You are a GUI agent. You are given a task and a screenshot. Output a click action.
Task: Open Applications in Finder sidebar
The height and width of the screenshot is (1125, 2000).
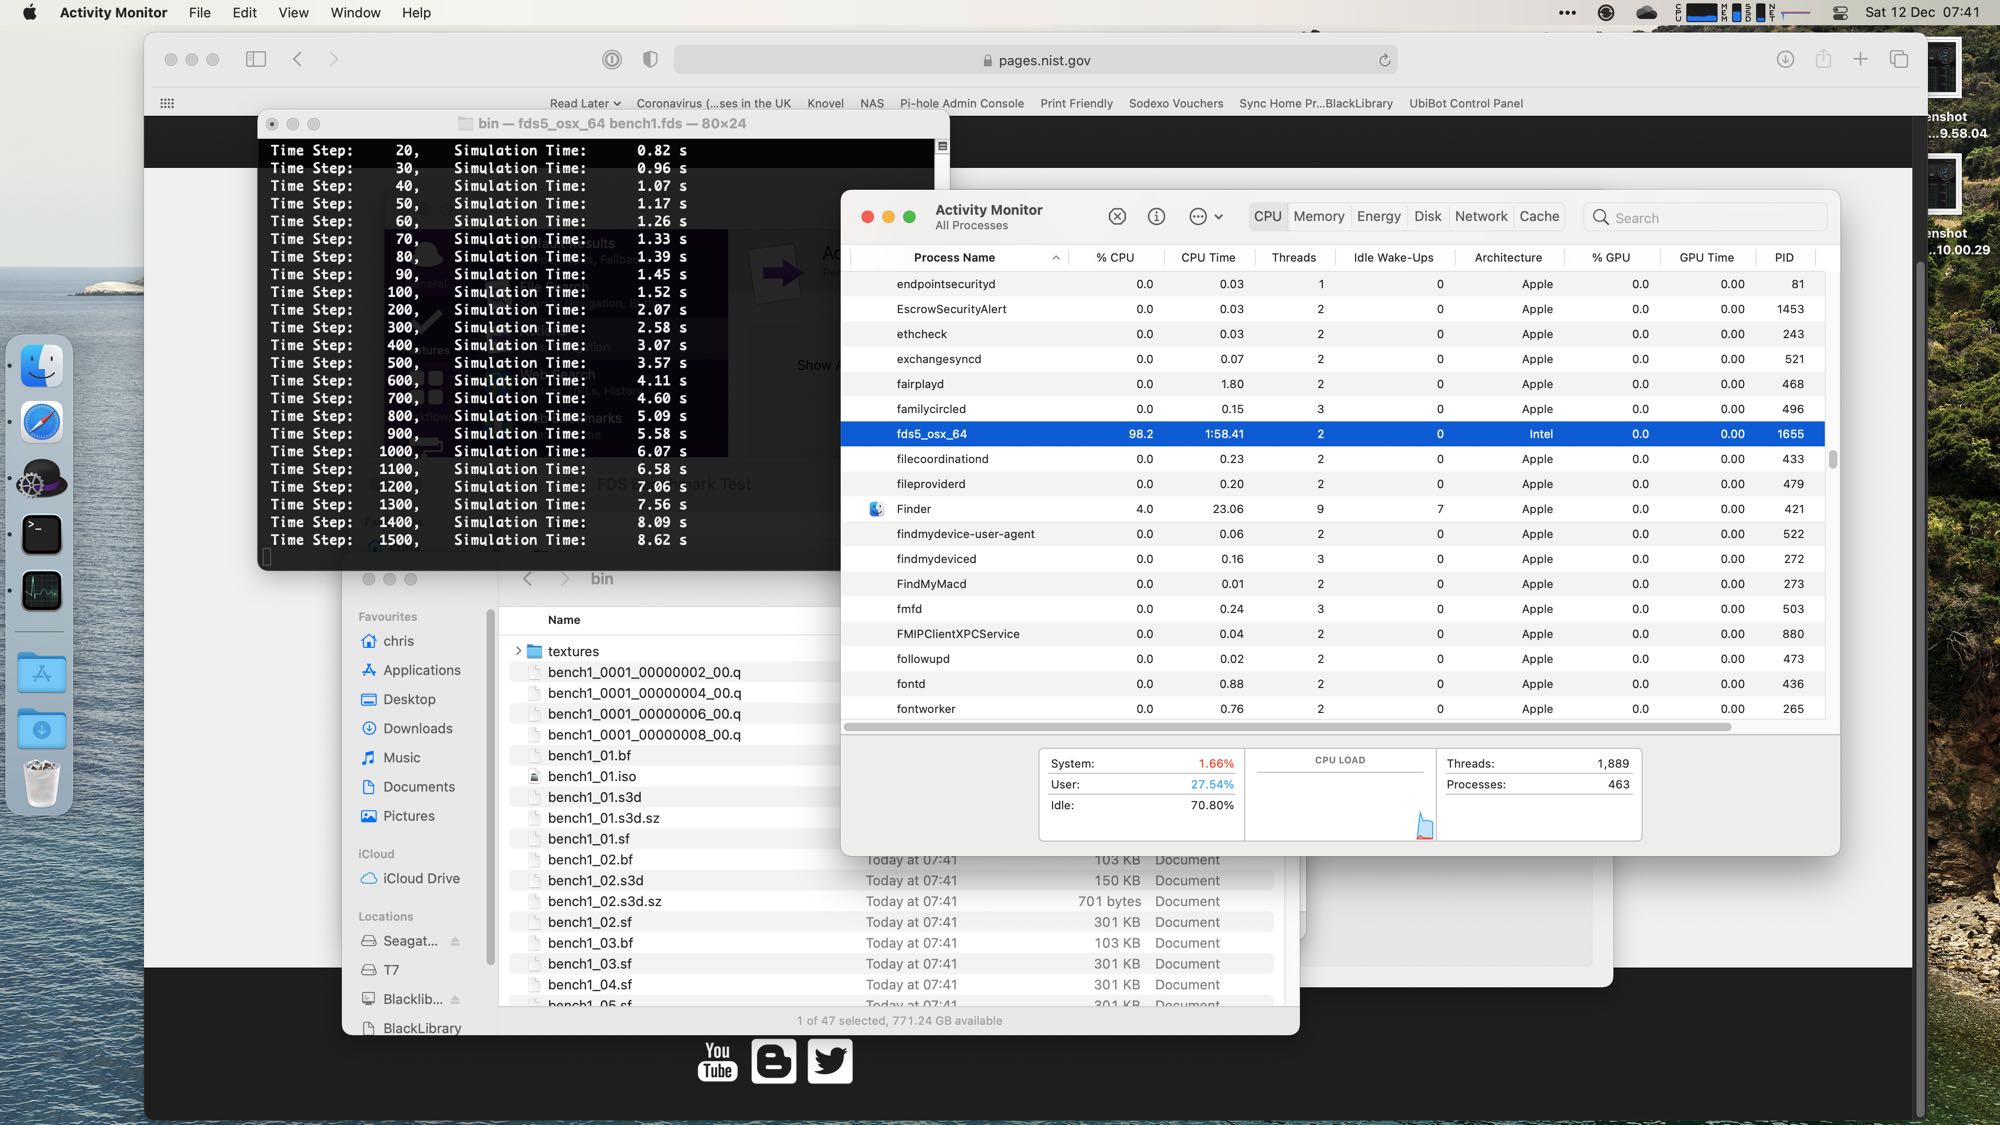tap(421, 670)
